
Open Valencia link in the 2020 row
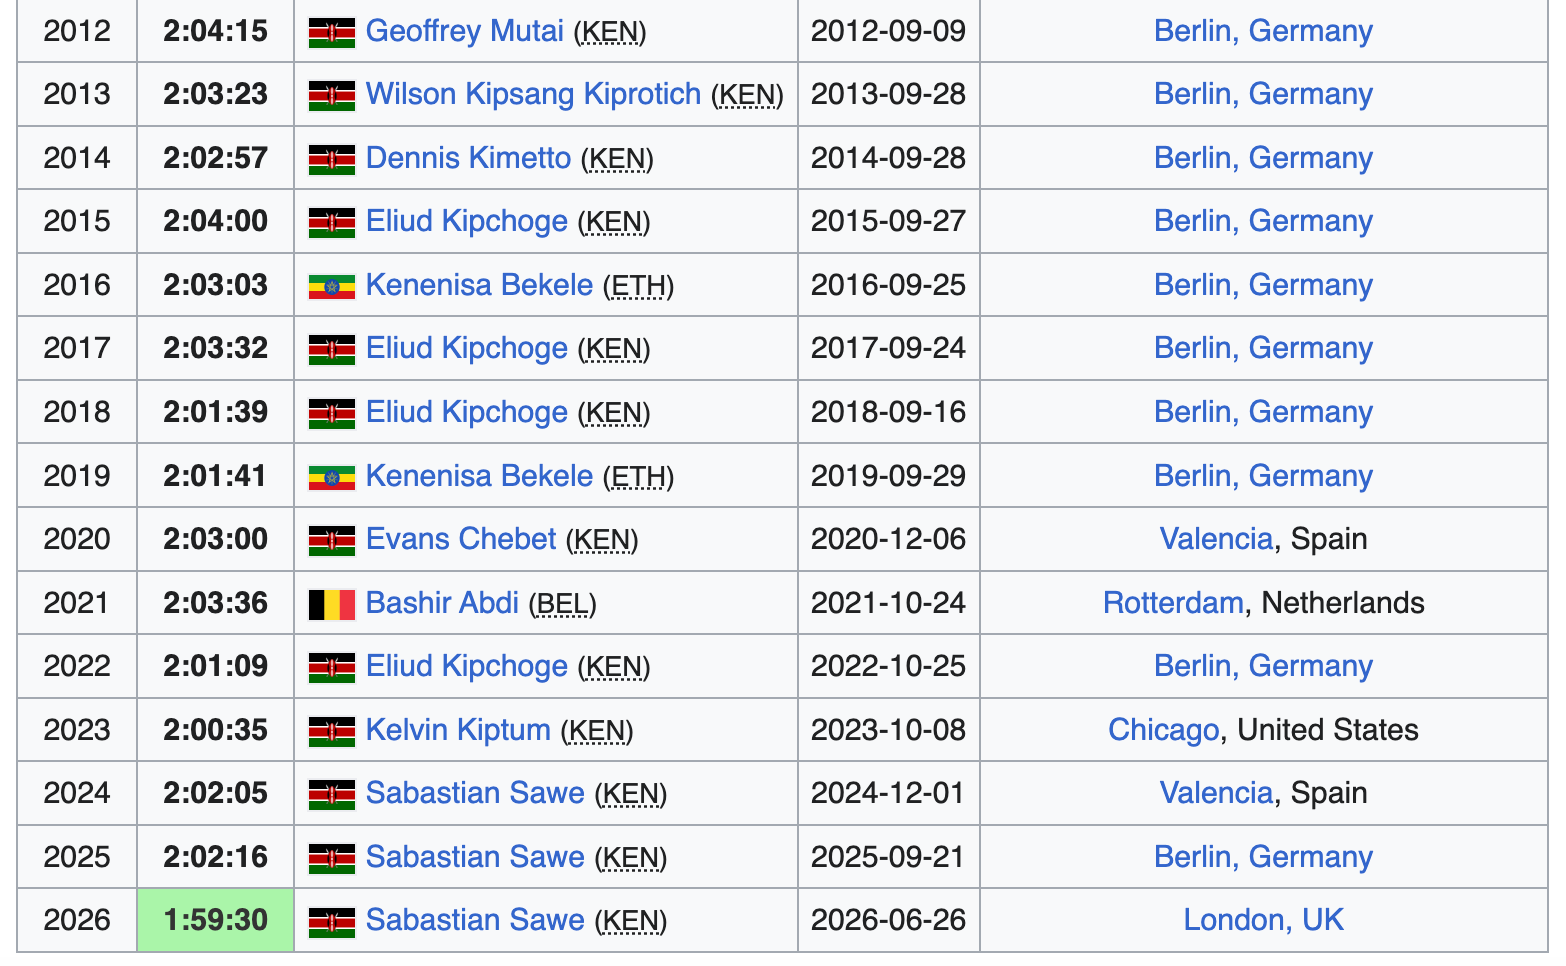click(x=1216, y=539)
